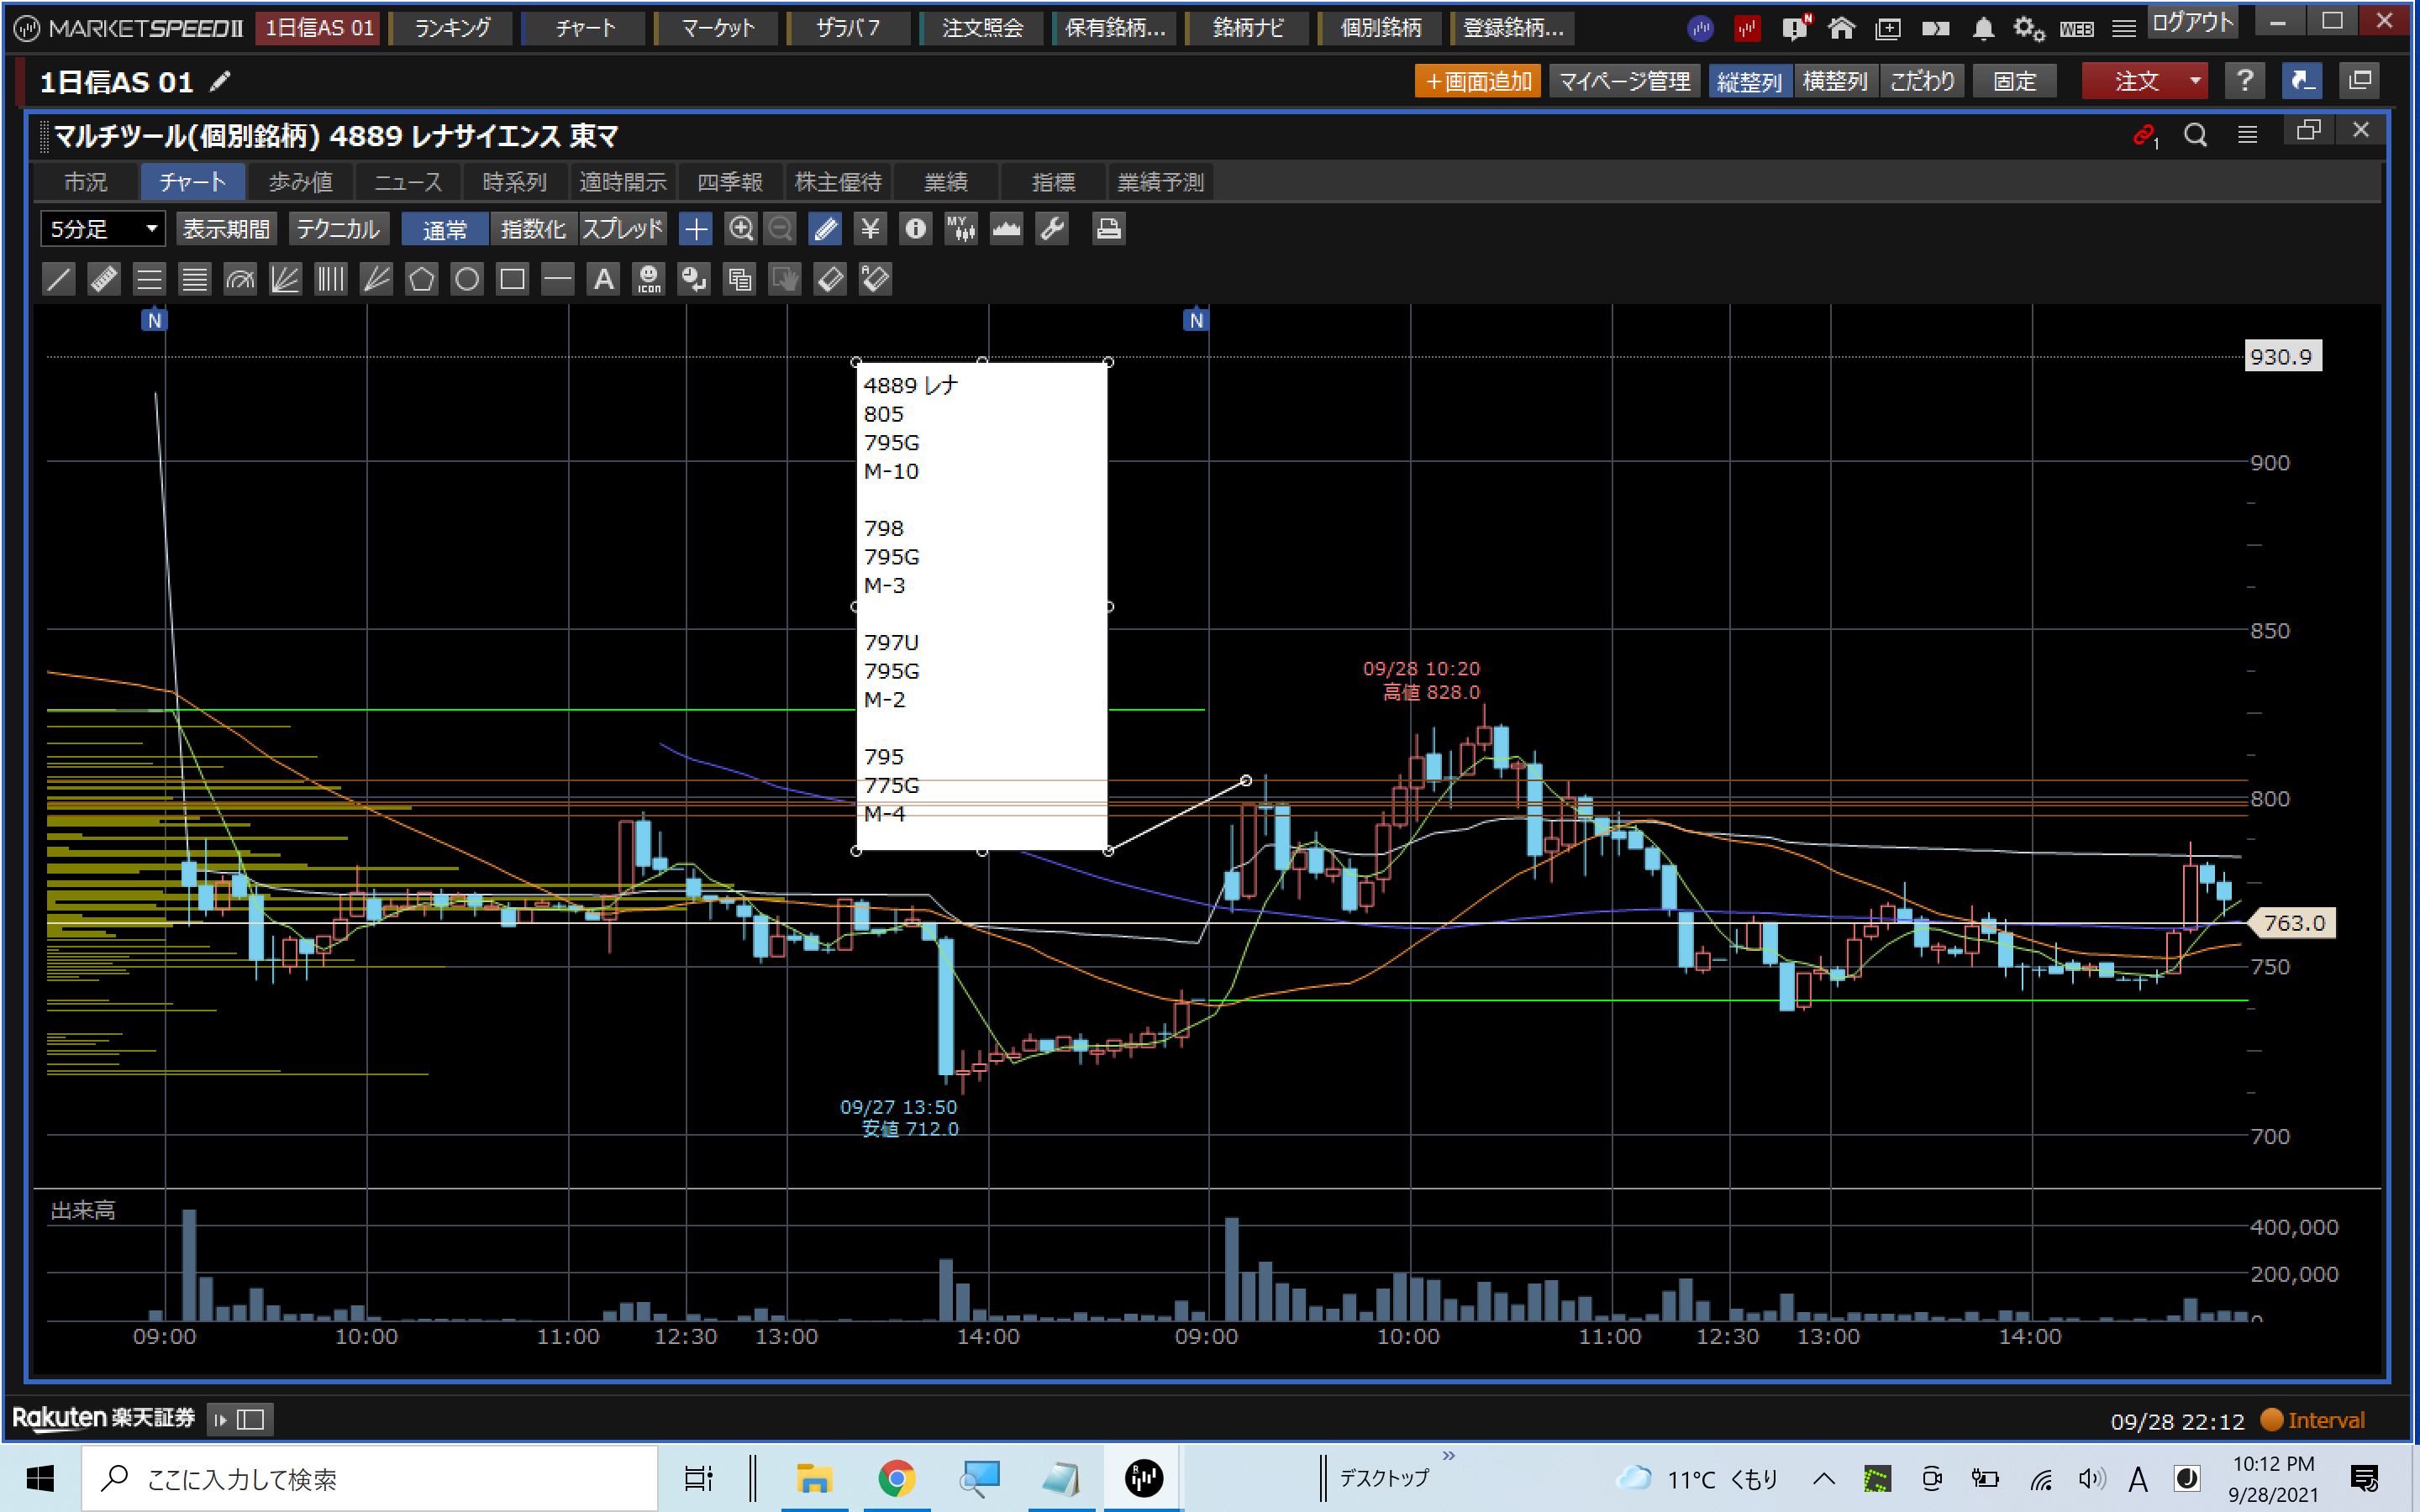The width and height of the screenshot is (2420, 1512).
Task: Select the pentagon shape drawing tool
Action: tap(421, 279)
